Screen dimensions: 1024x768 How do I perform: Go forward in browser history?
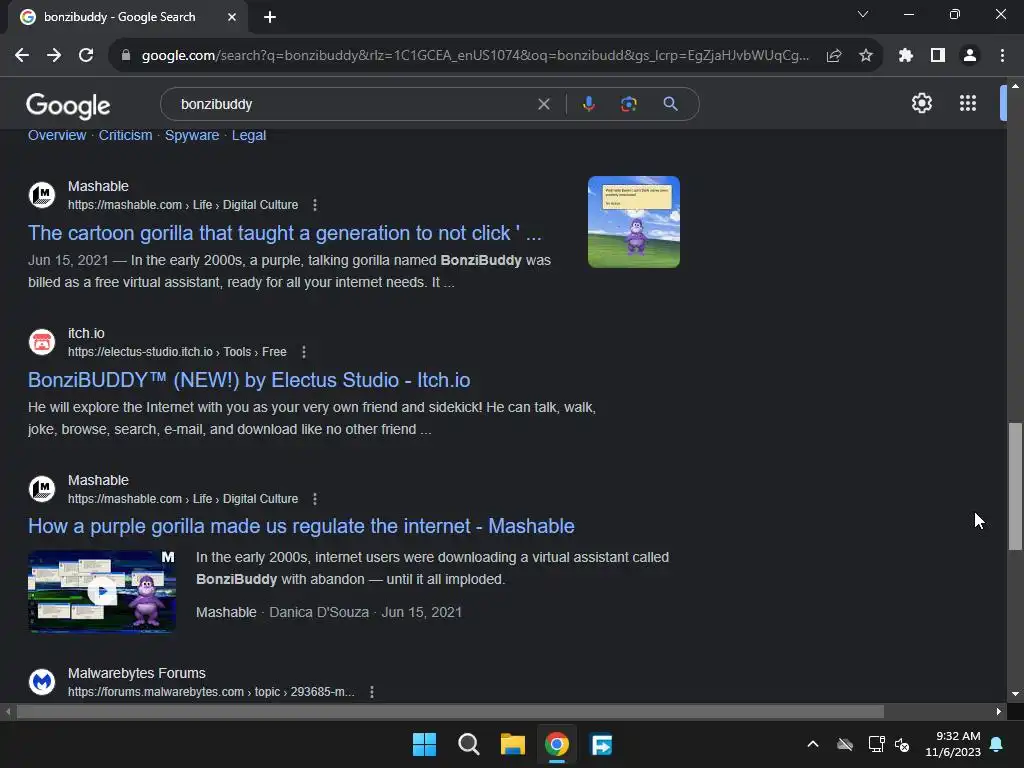click(54, 56)
